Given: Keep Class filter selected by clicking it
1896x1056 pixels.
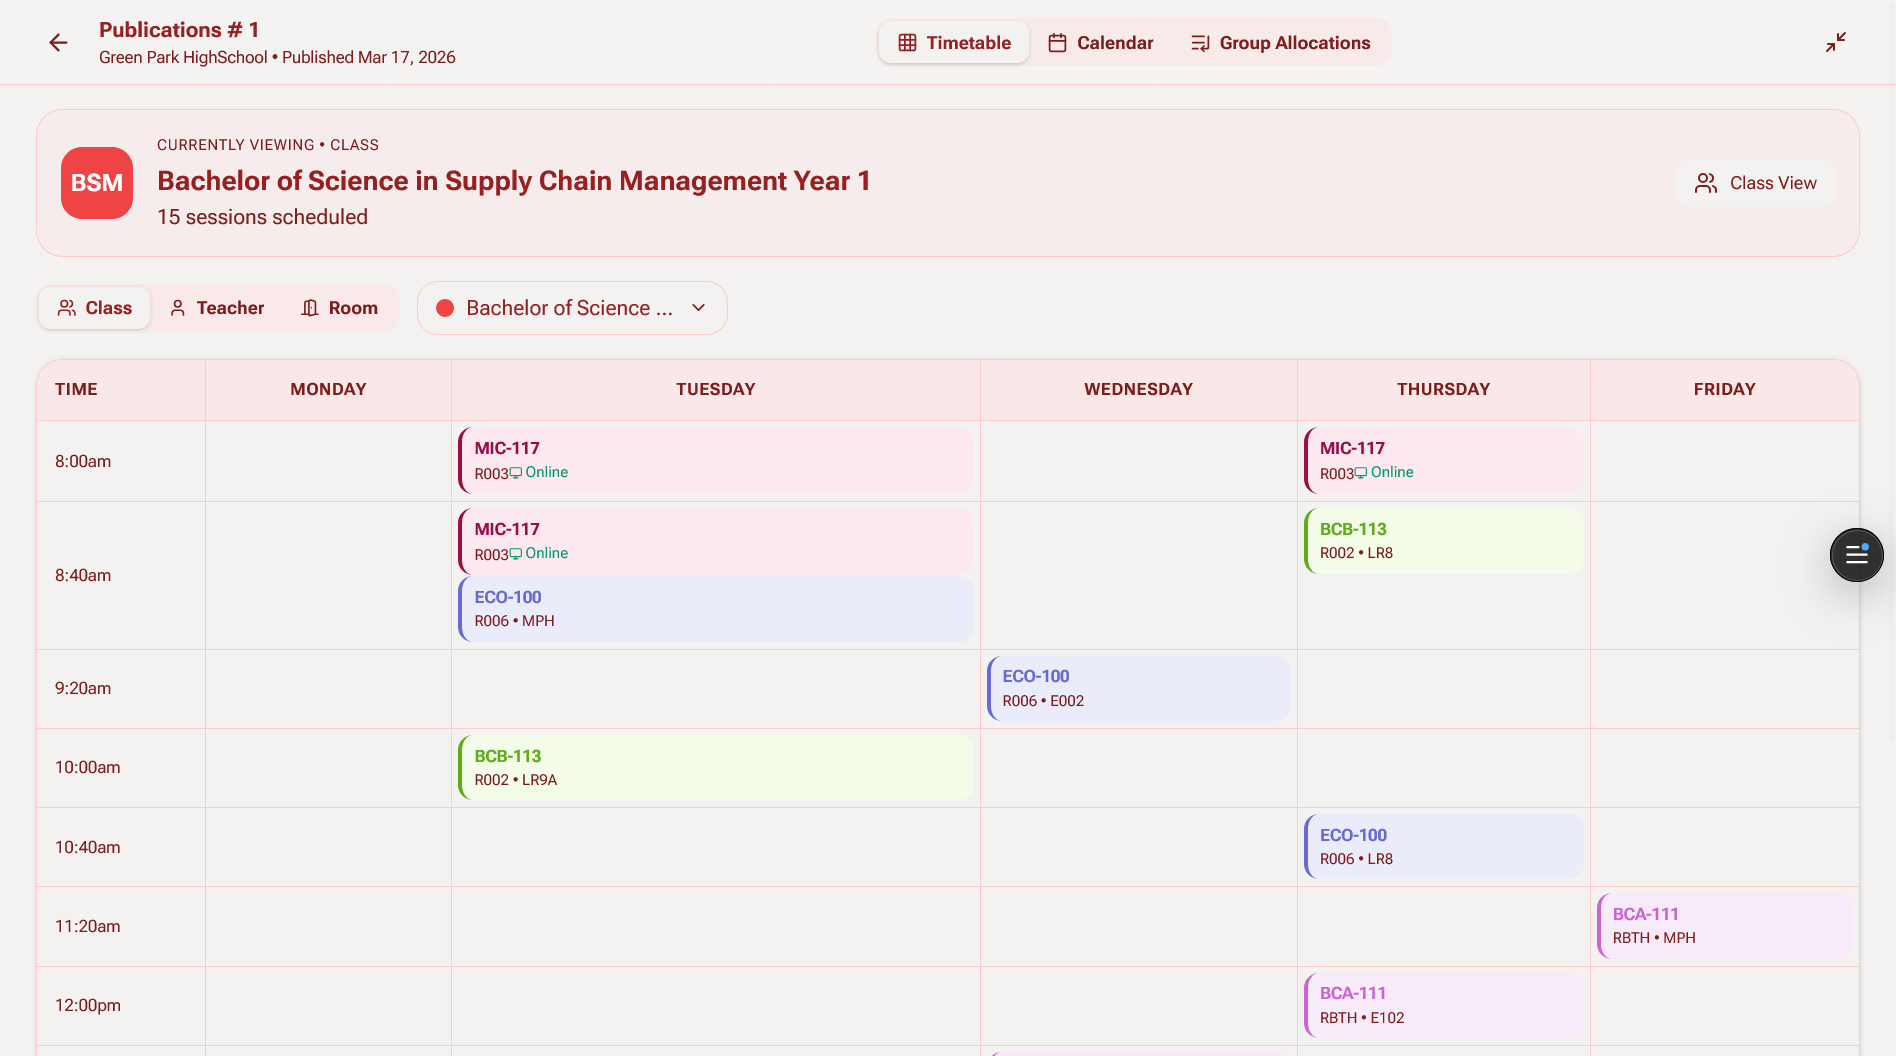Looking at the screenshot, I should tap(94, 308).
